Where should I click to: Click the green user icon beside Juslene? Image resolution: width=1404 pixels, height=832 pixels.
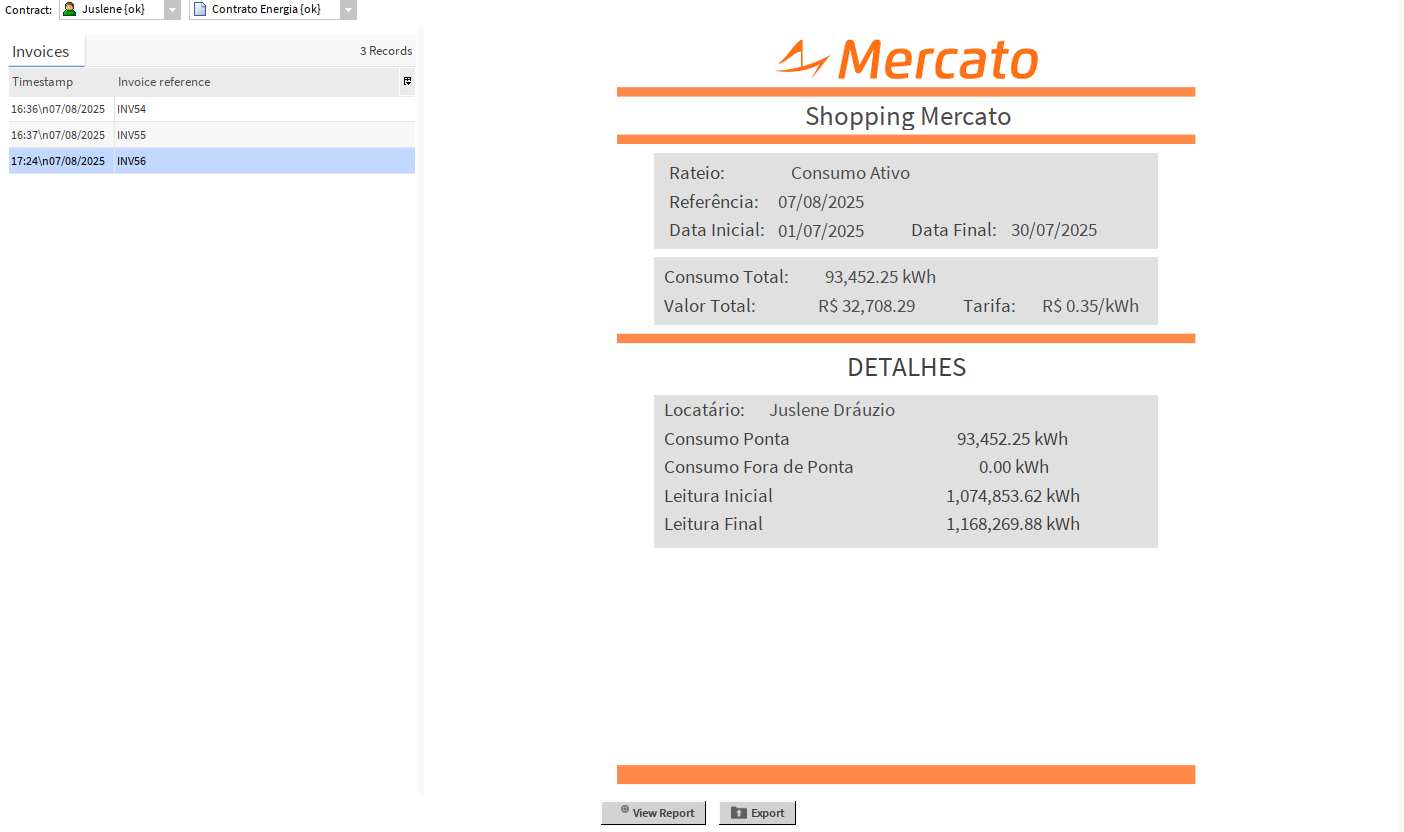click(x=69, y=9)
